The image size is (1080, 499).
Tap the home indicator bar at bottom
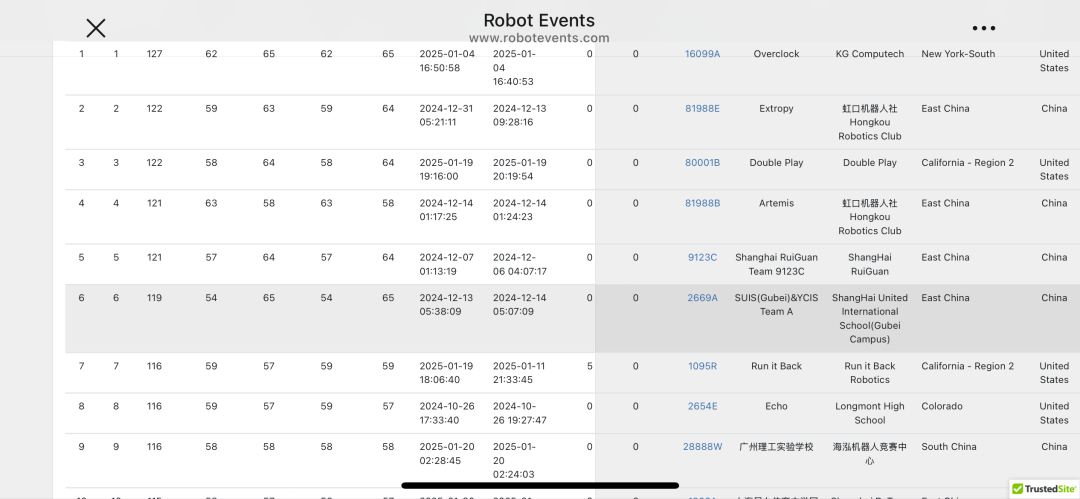click(540, 486)
